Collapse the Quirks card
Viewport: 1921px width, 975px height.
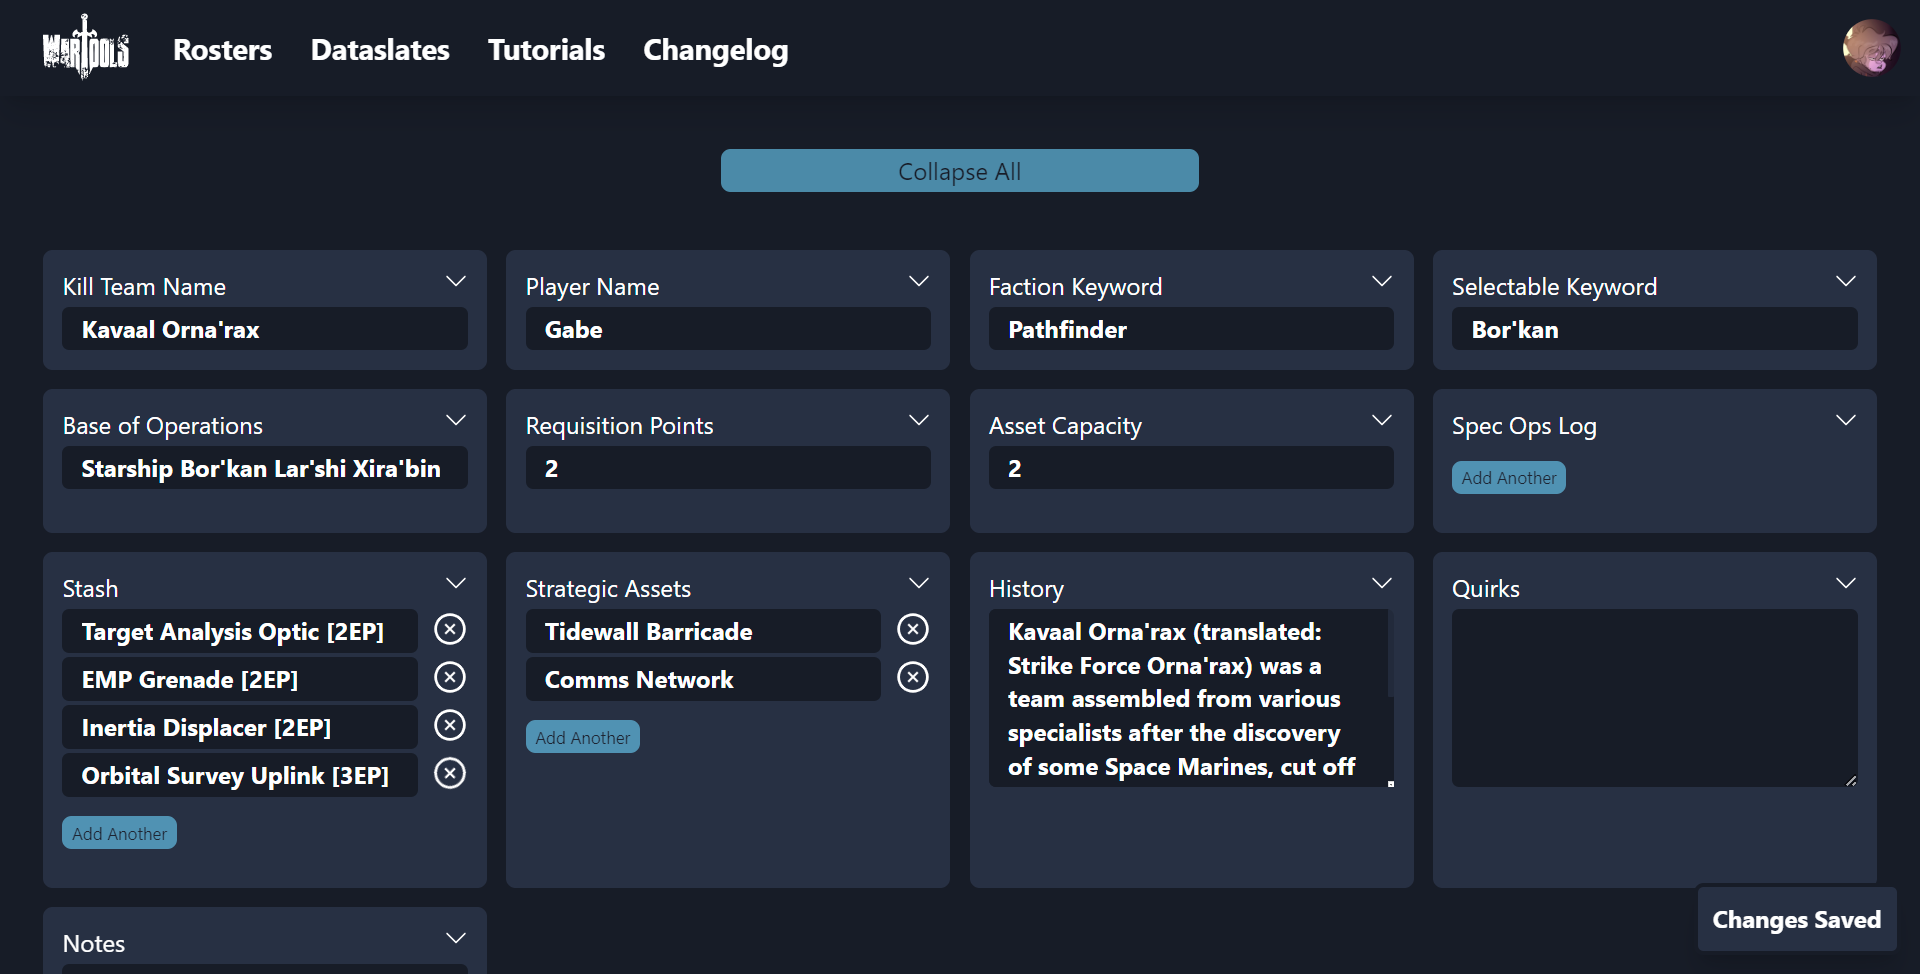(x=1846, y=584)
